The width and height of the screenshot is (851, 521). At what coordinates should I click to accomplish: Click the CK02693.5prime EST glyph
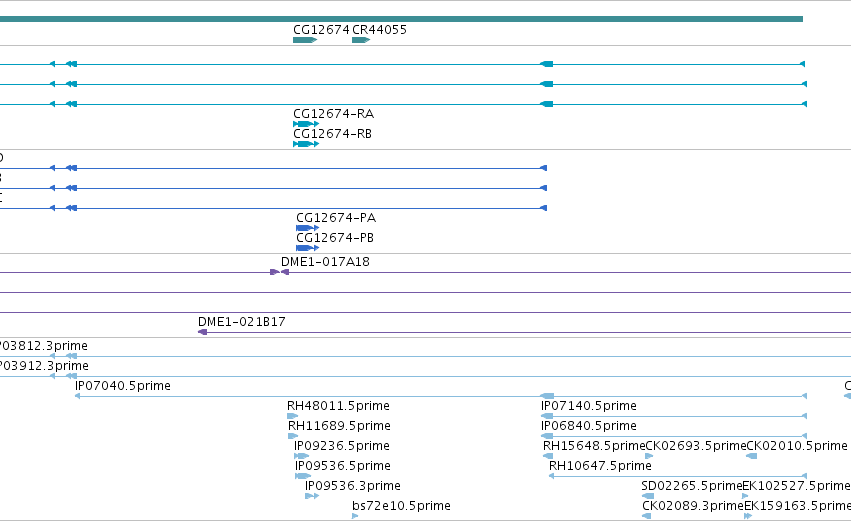[649, 456]
